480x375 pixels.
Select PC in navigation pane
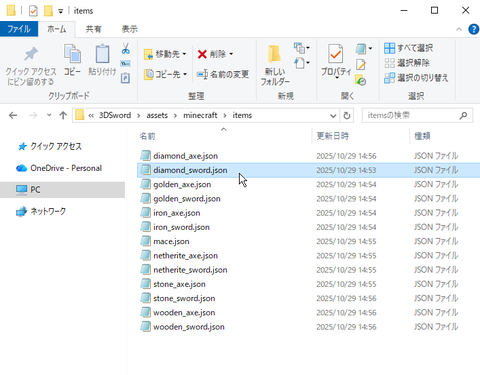pyautogui.click(x=62, y=190)
